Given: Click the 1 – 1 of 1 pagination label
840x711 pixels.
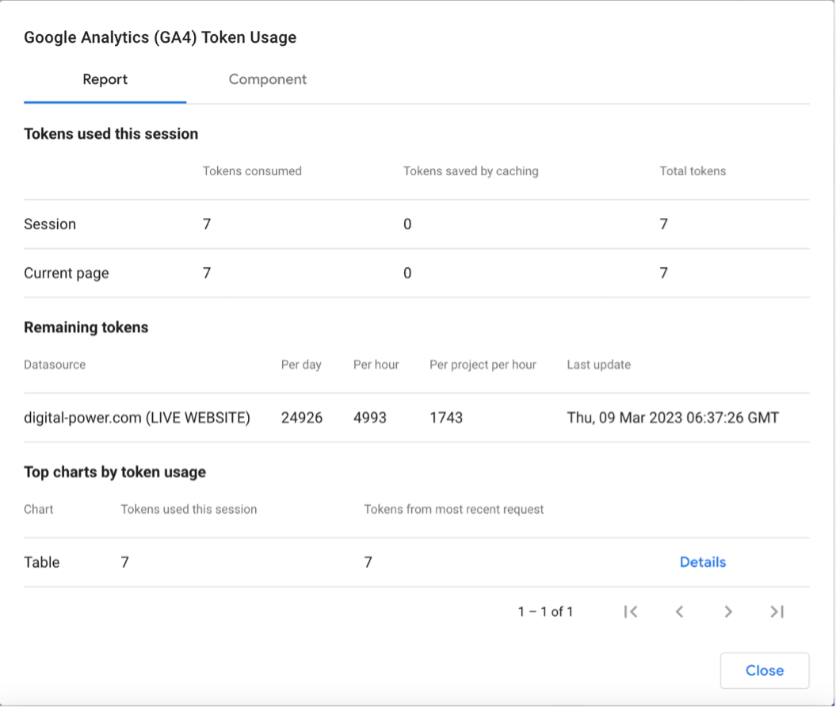Looking at the screenshot, I should click(x=545, y=612).
